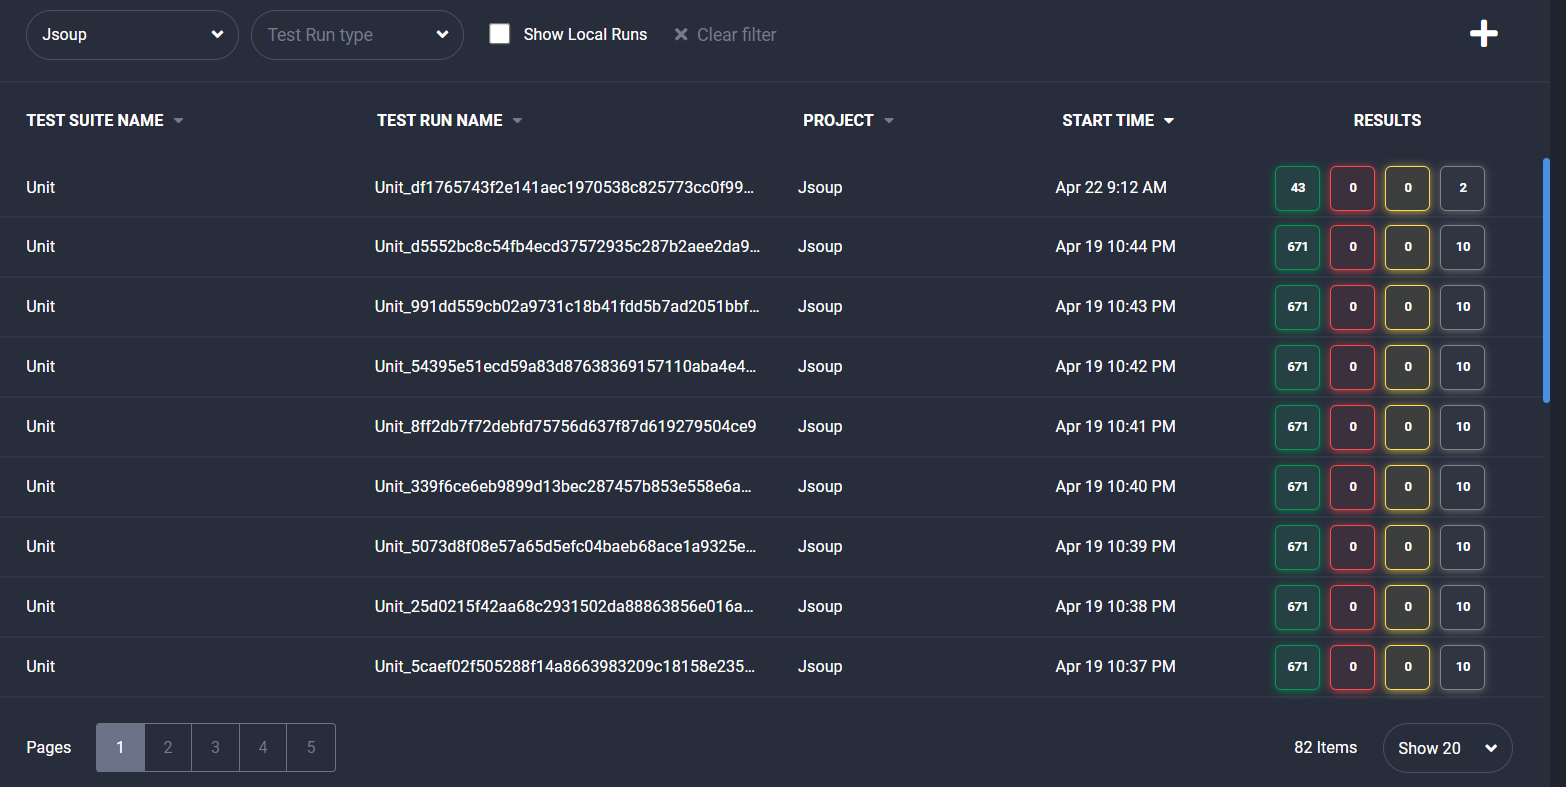Open the Jsoup project dropdown
Viewport: 1566px width, 787px height.
click(131, 34)
